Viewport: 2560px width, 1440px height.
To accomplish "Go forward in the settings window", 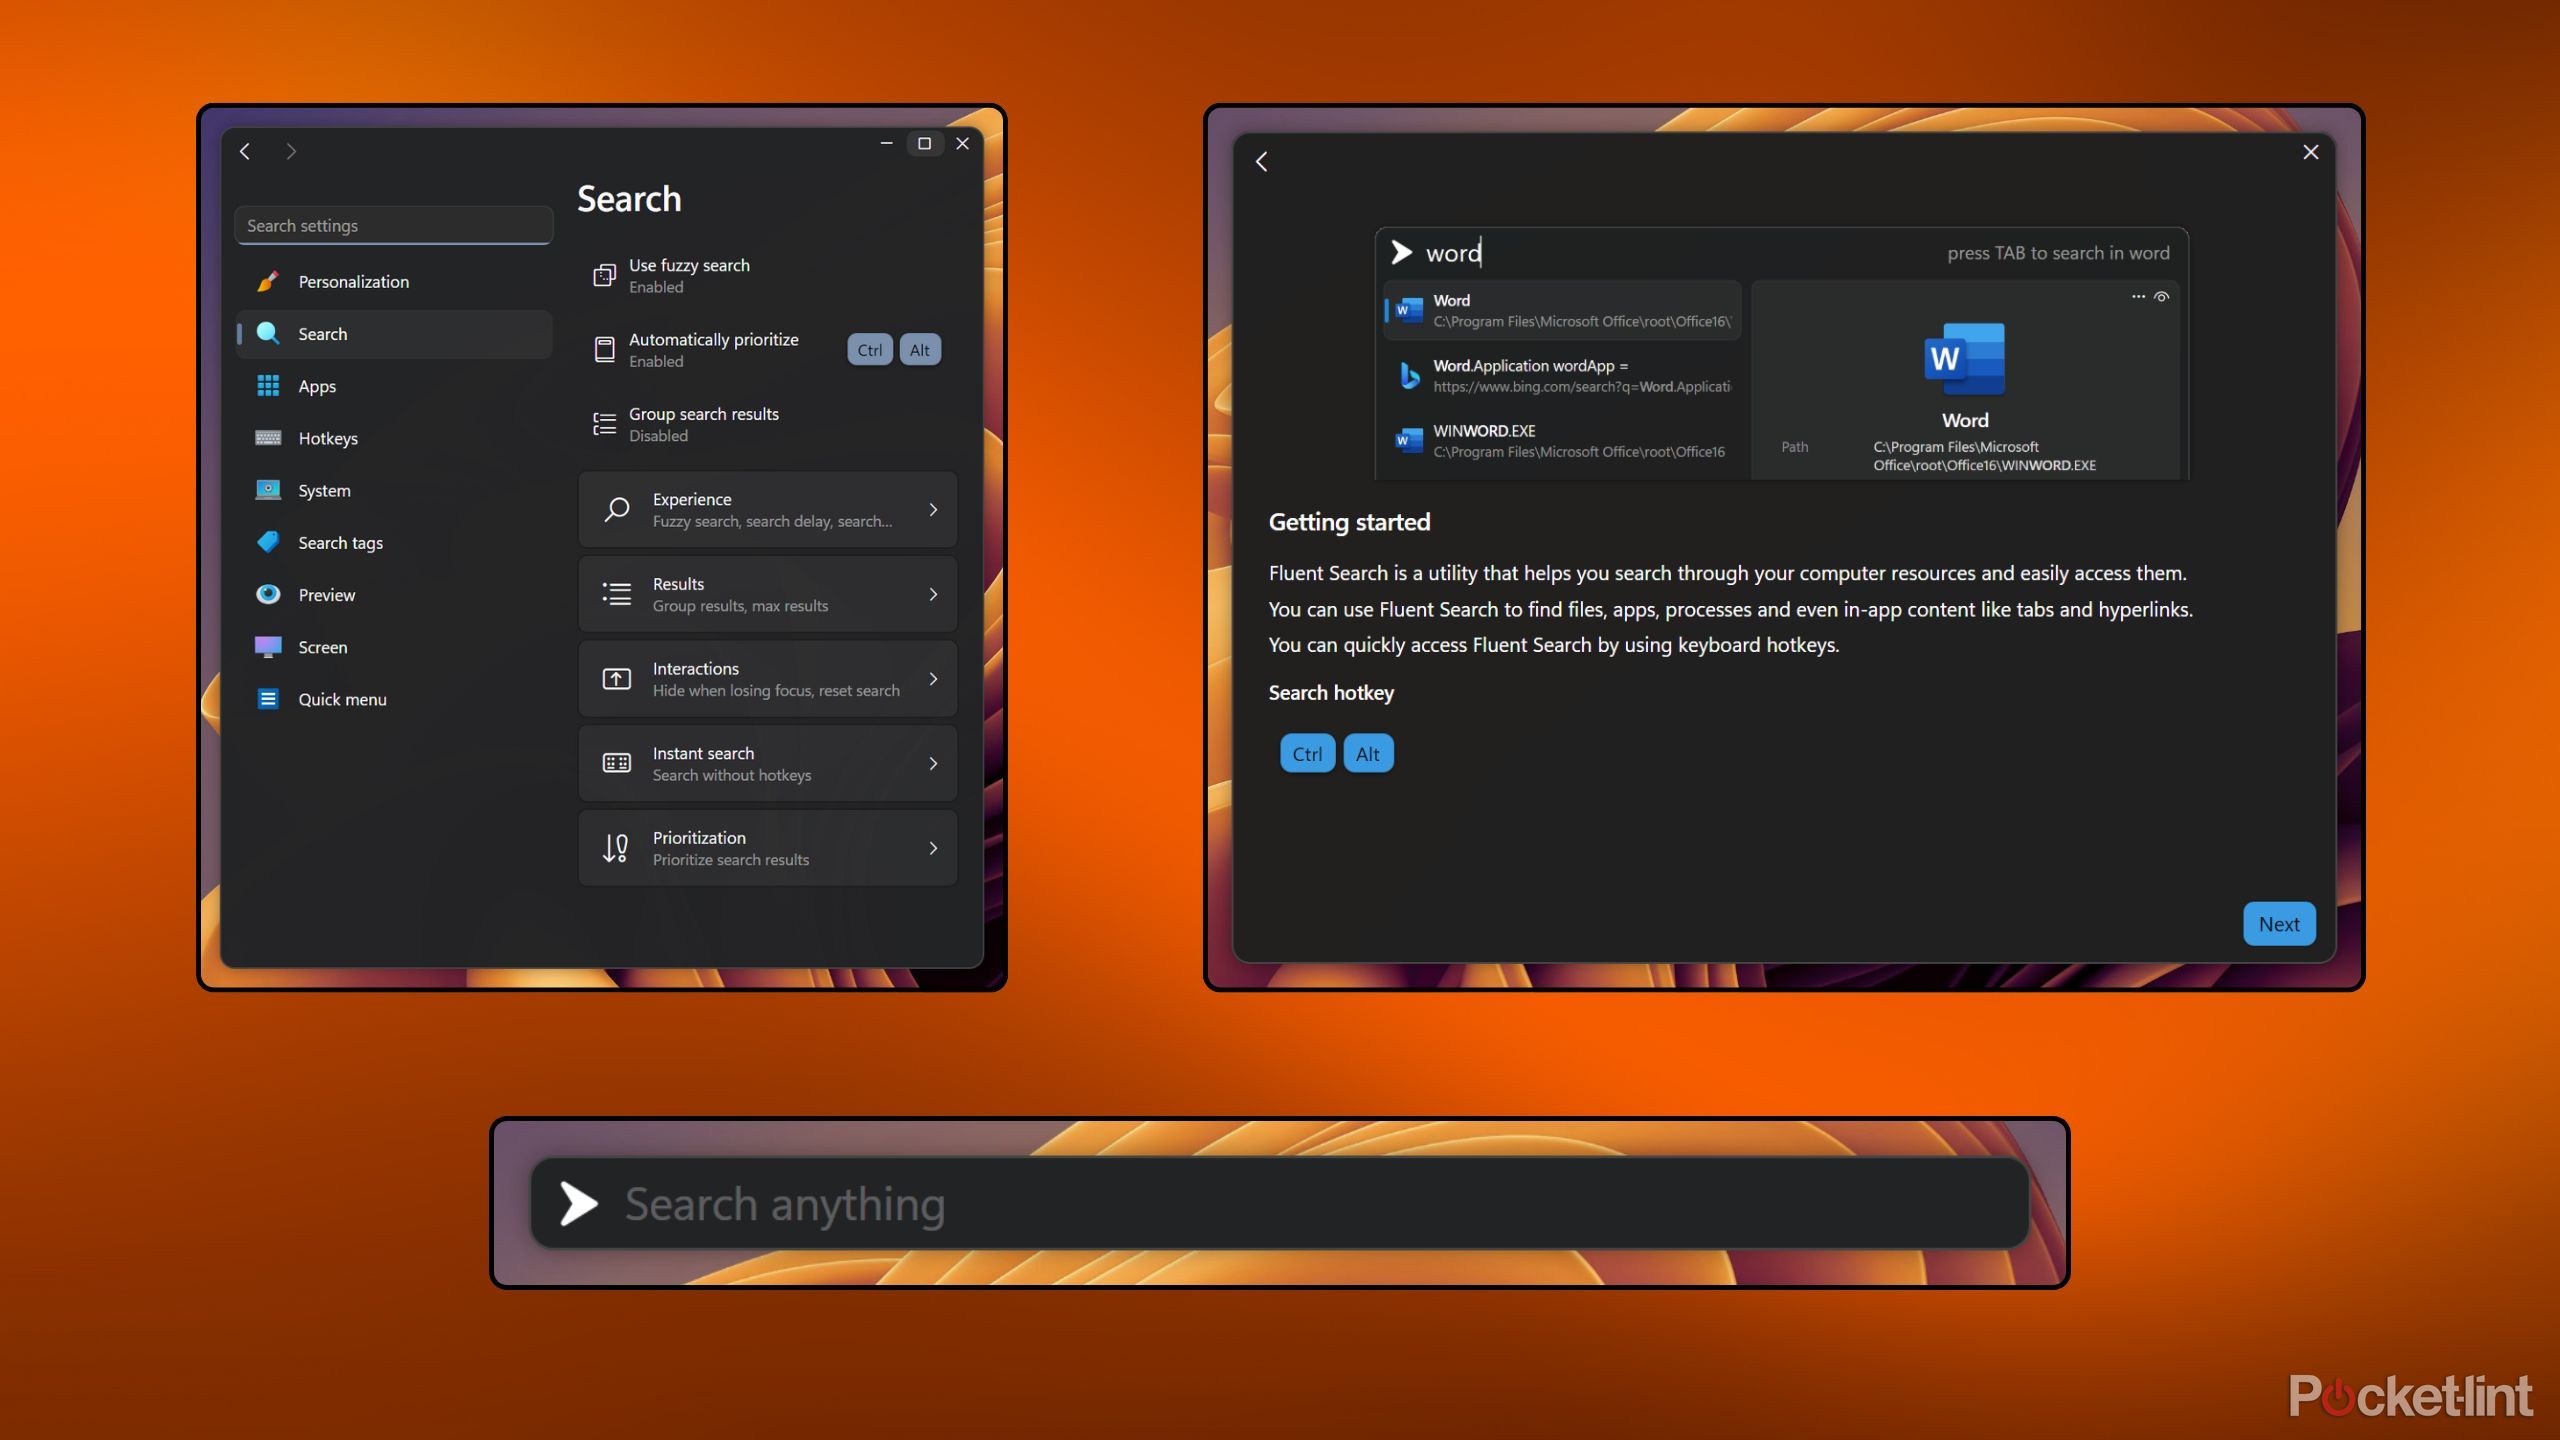I will [291, 151].
